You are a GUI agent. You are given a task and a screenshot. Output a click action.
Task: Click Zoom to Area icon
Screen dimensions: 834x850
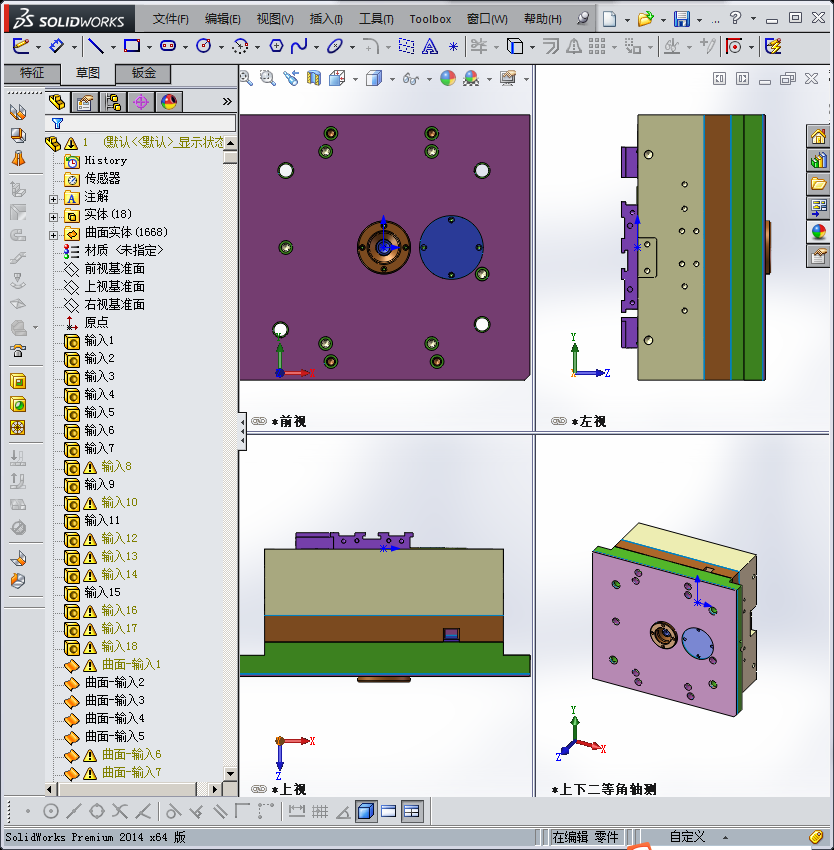(x=267, y=79)
